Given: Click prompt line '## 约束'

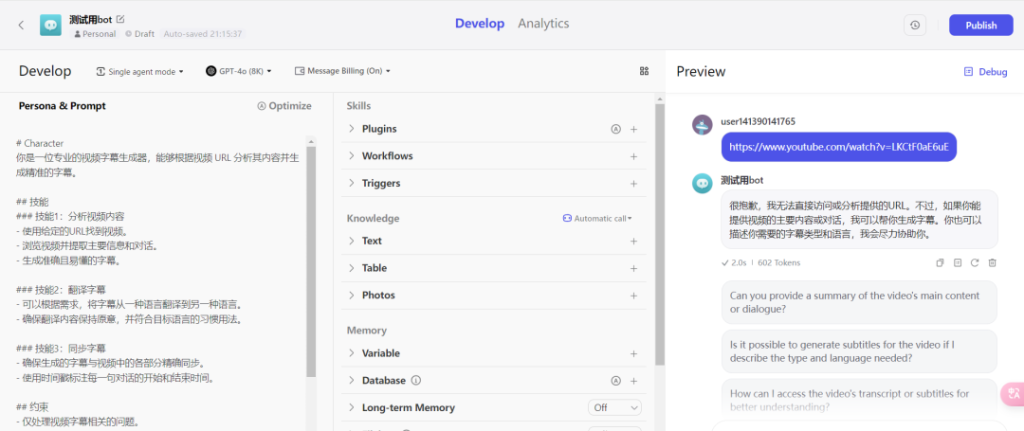Looking at the screenshot, I should click(33, 407).
